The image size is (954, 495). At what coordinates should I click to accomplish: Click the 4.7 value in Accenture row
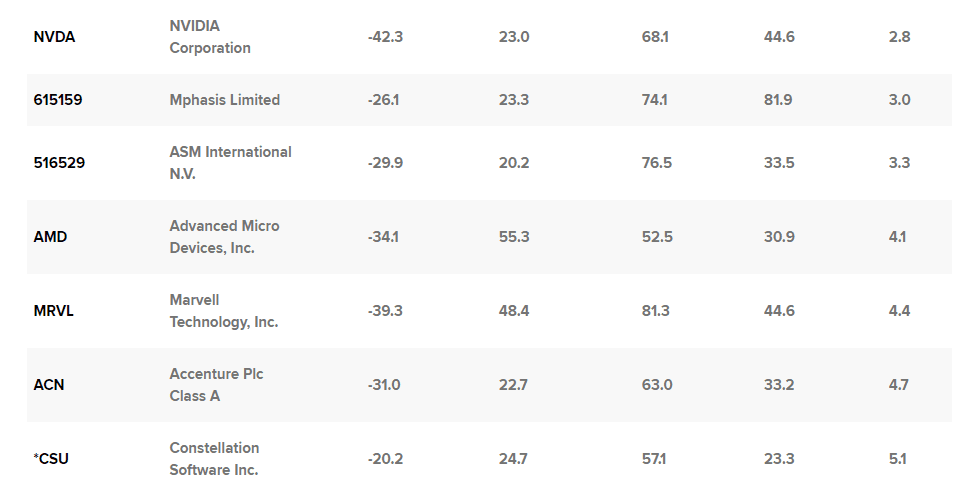point(898,385)
